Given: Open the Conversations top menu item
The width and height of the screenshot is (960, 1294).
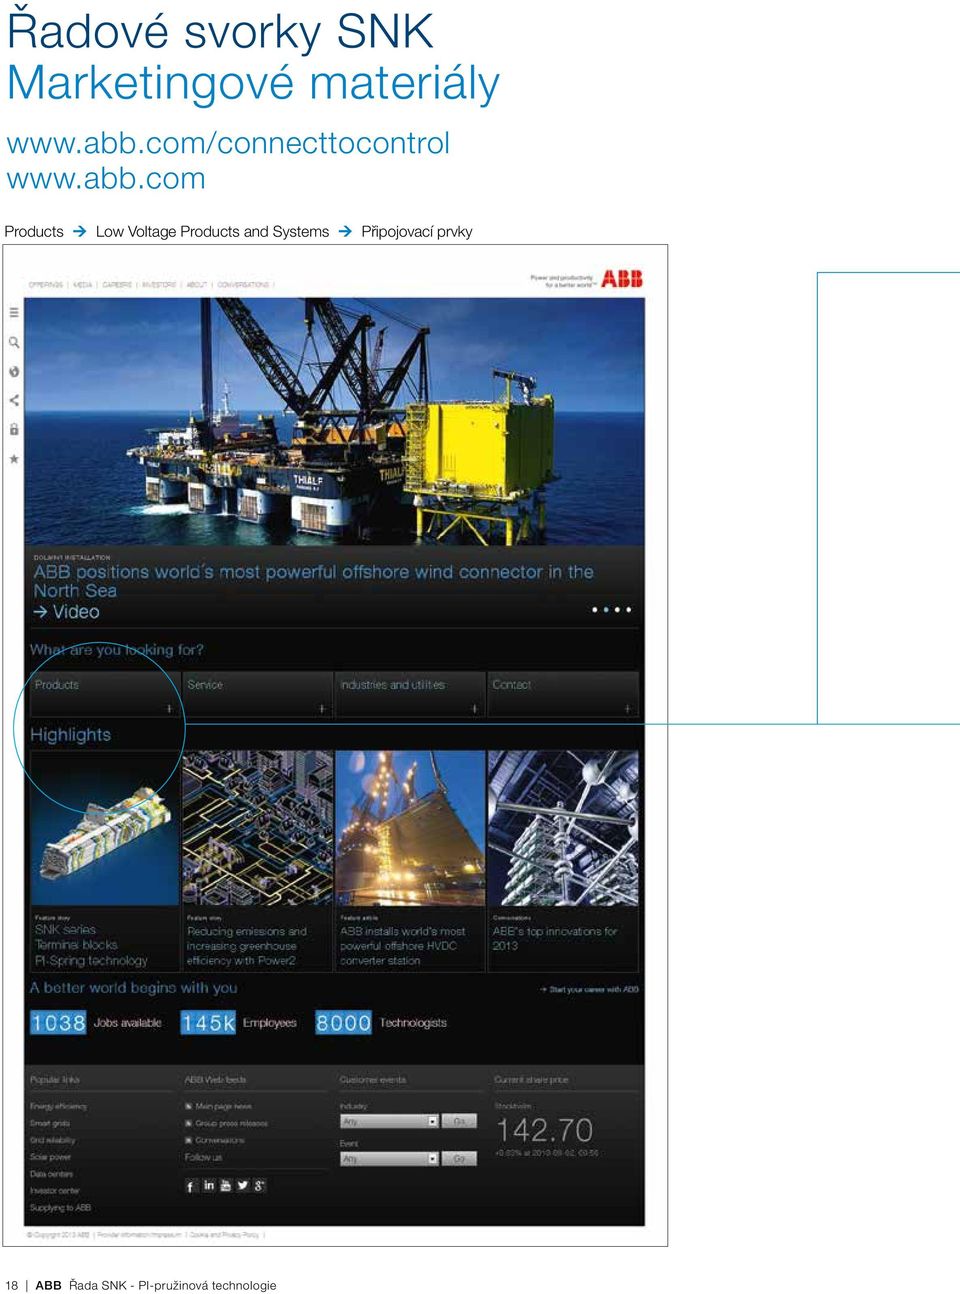Looking at the screenshot, I should pyautogui.click(x=243, y=285).
